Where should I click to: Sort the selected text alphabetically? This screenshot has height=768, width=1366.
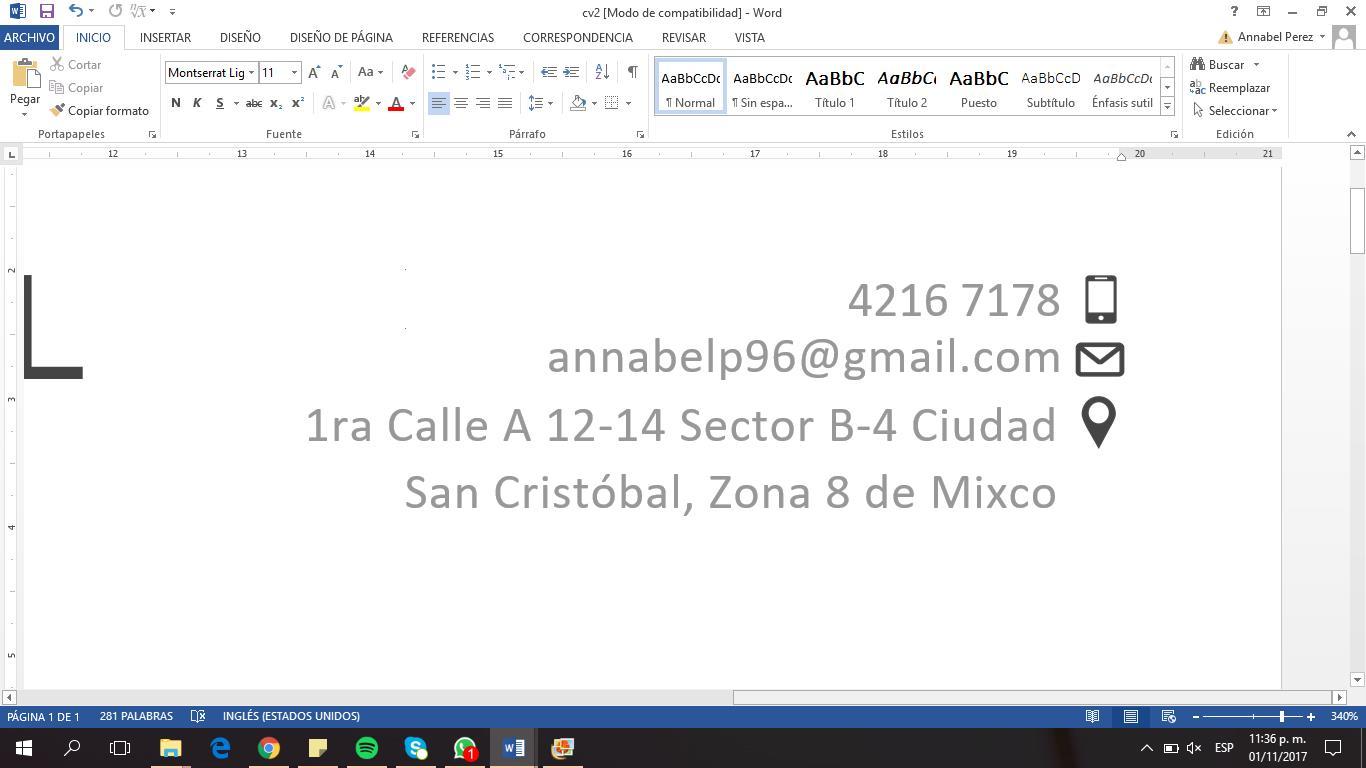pos(602,72)
